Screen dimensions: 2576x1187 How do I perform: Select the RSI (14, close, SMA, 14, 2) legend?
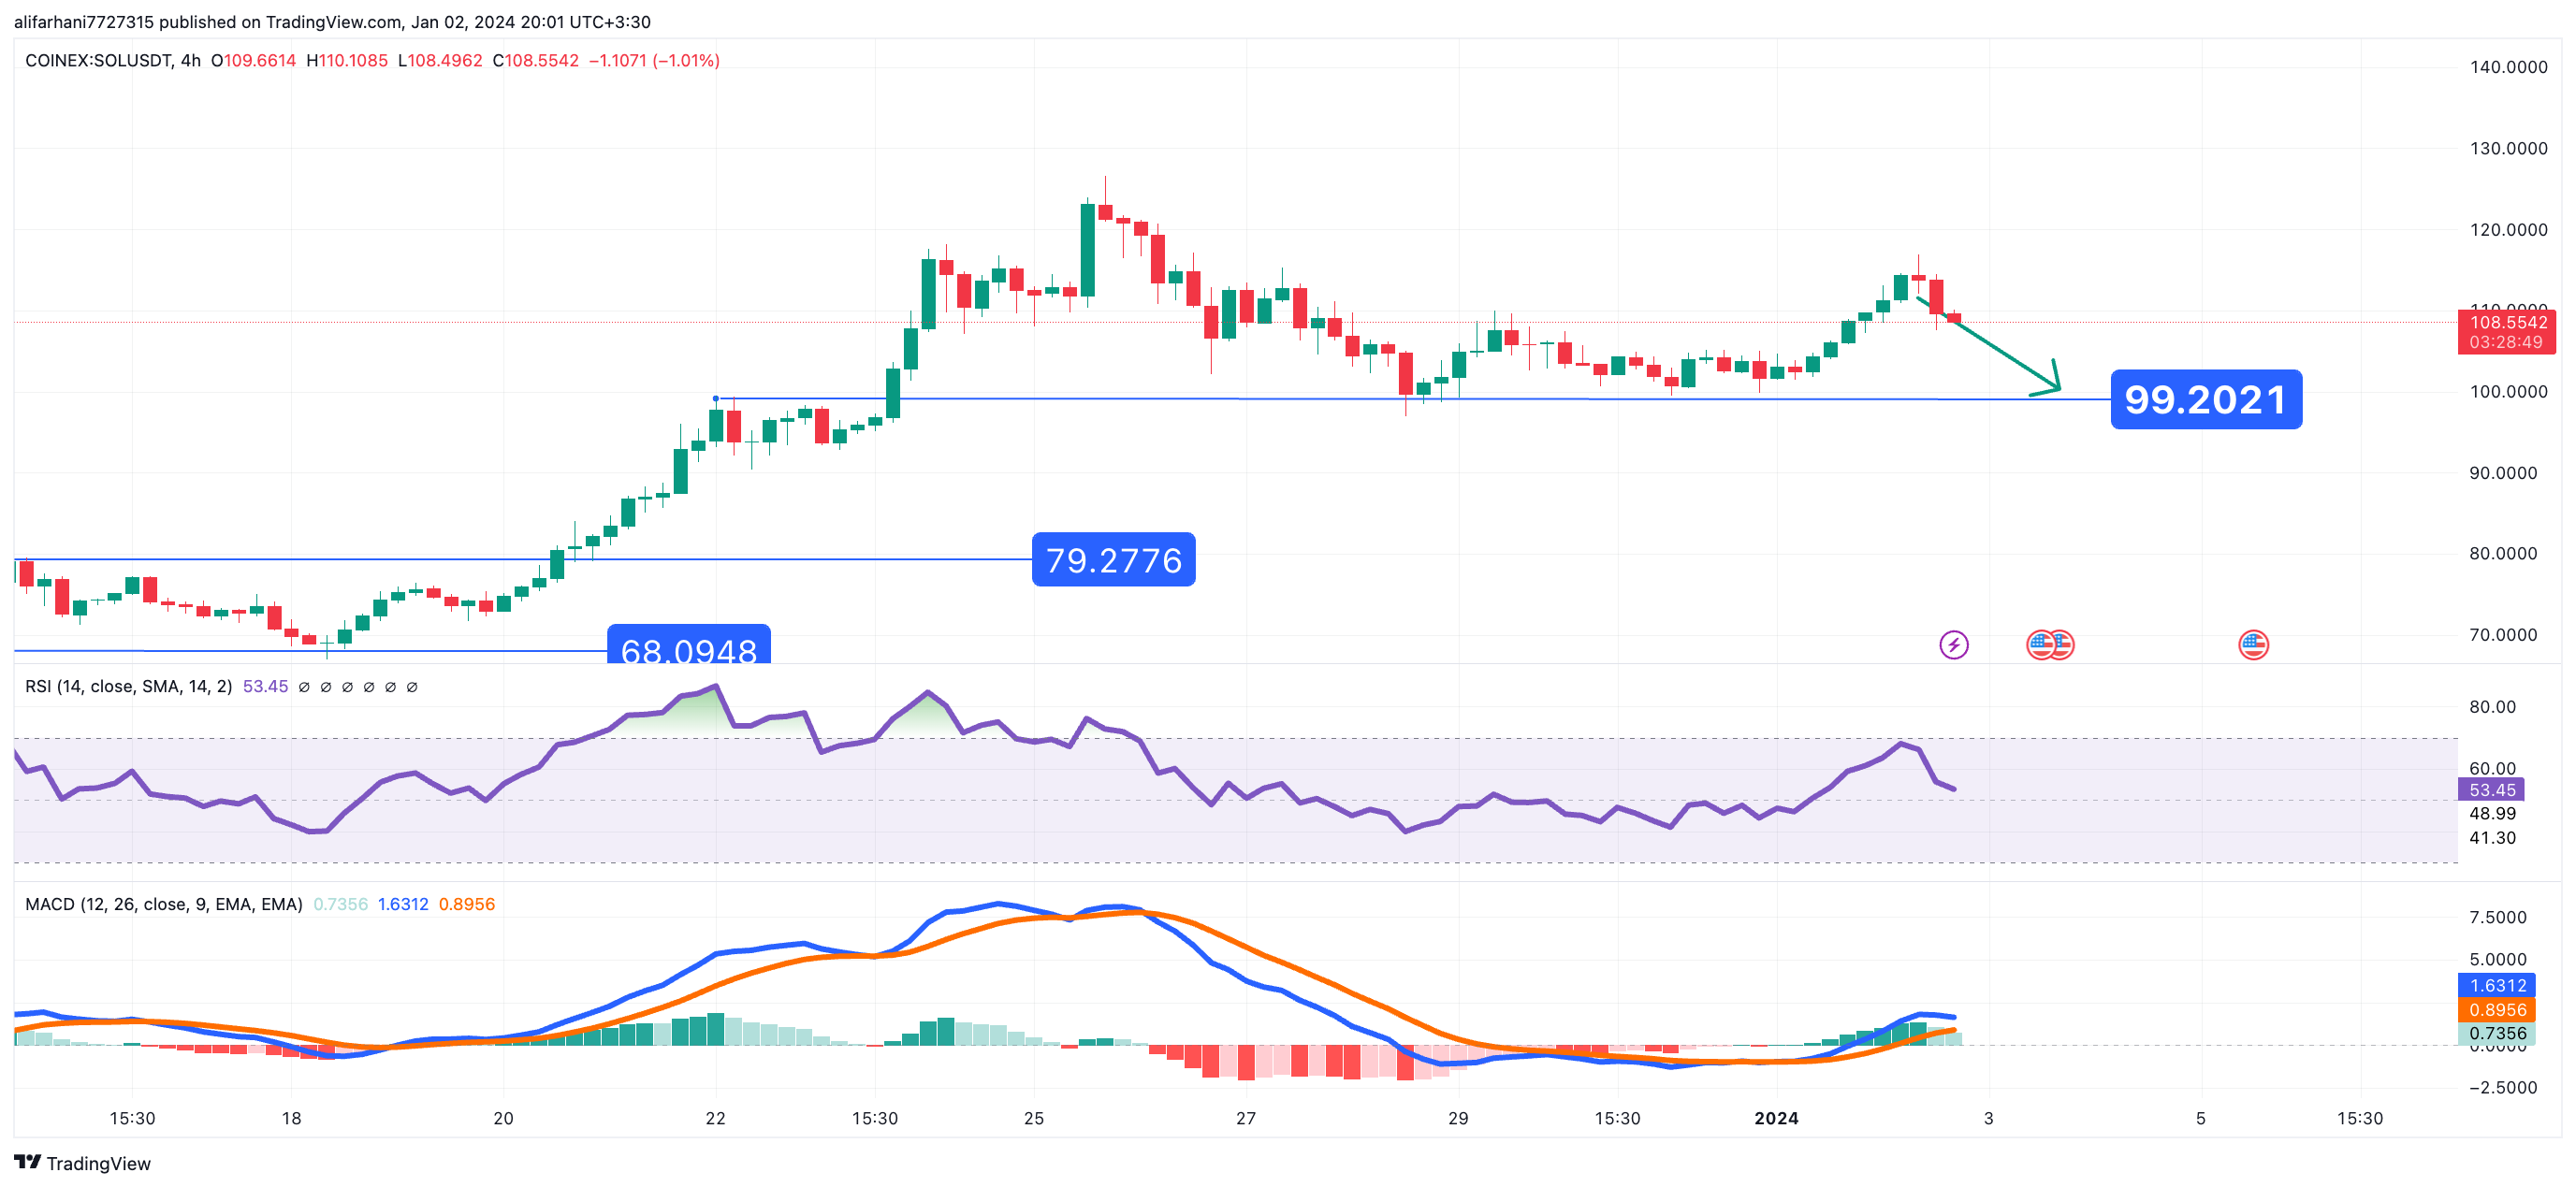128,687
